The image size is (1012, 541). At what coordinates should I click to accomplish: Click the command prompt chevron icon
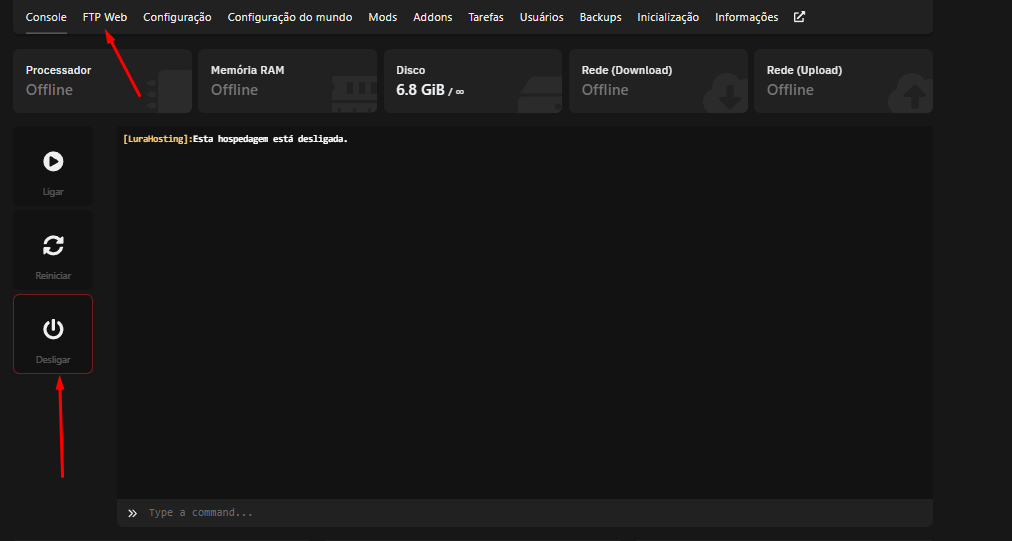click(x=132, y=513)
